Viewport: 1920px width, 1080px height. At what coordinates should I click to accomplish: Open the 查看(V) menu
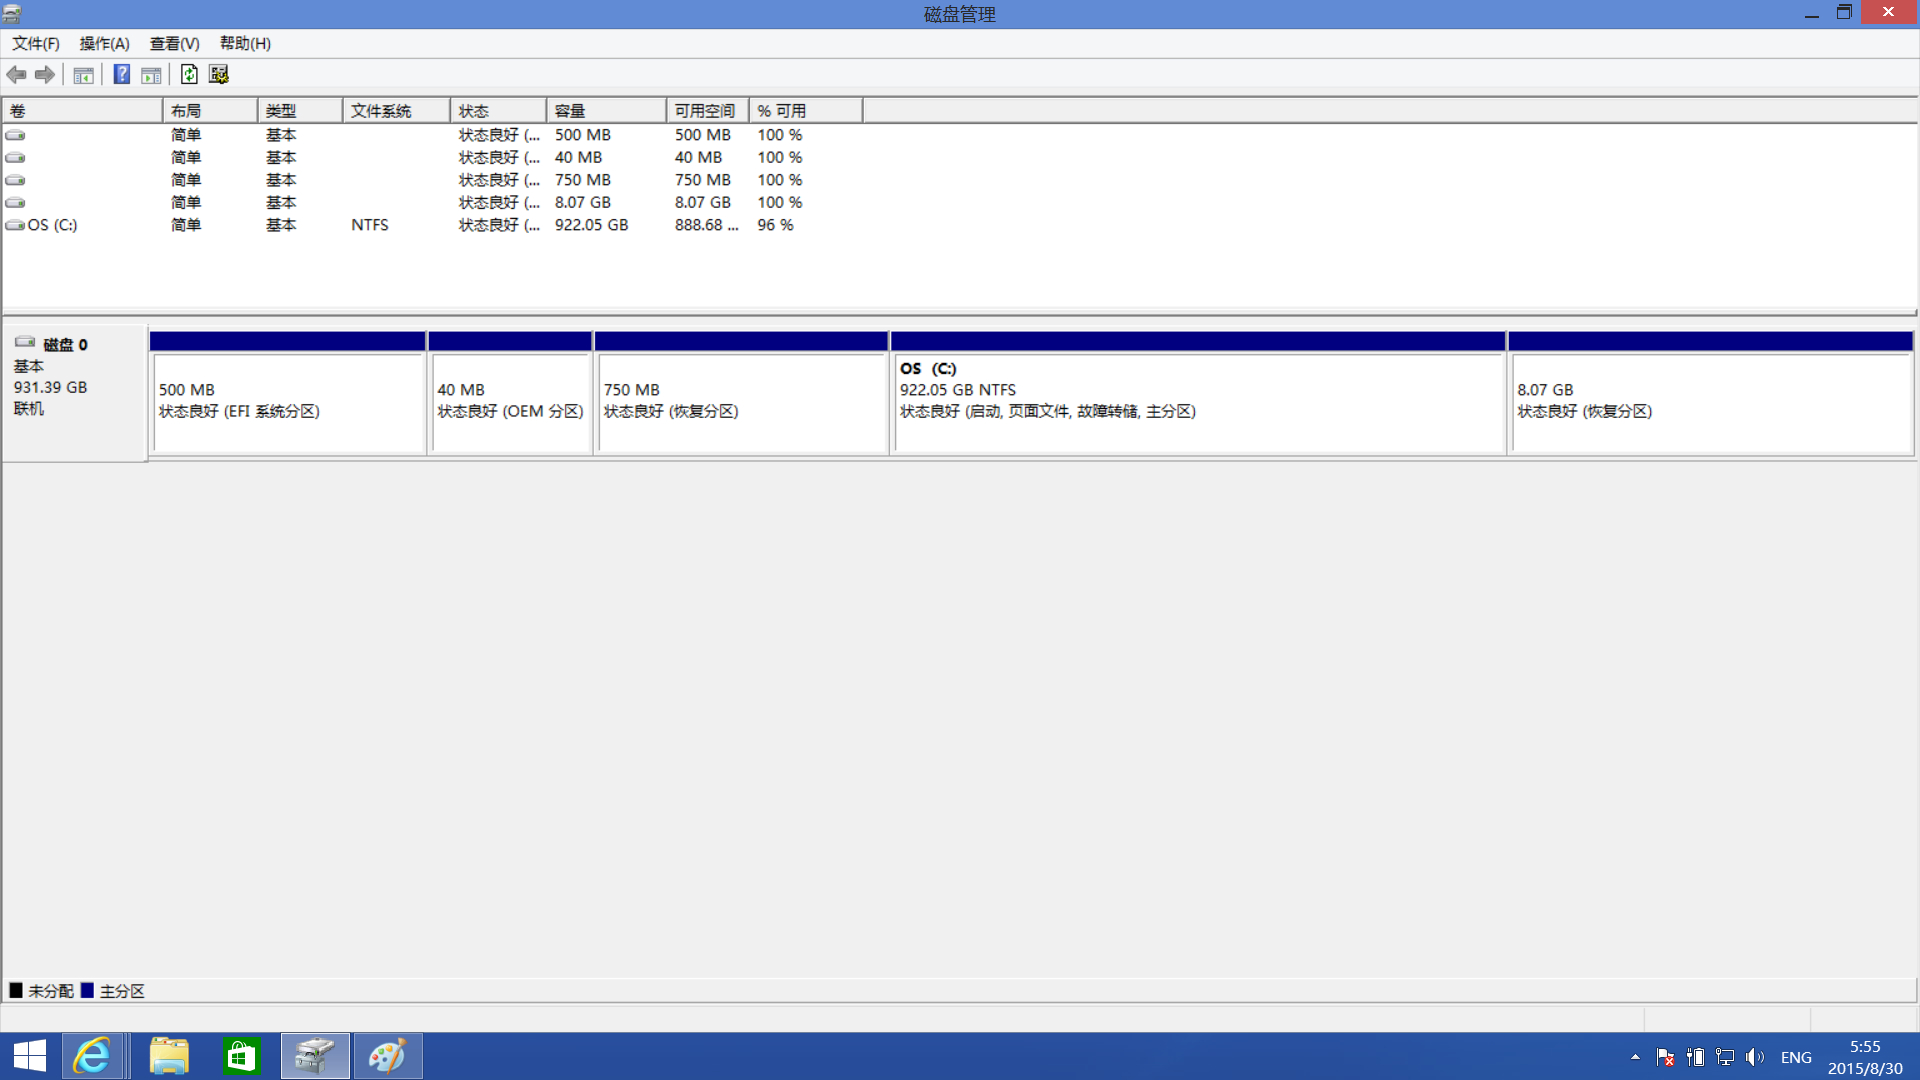pos(174,43)
